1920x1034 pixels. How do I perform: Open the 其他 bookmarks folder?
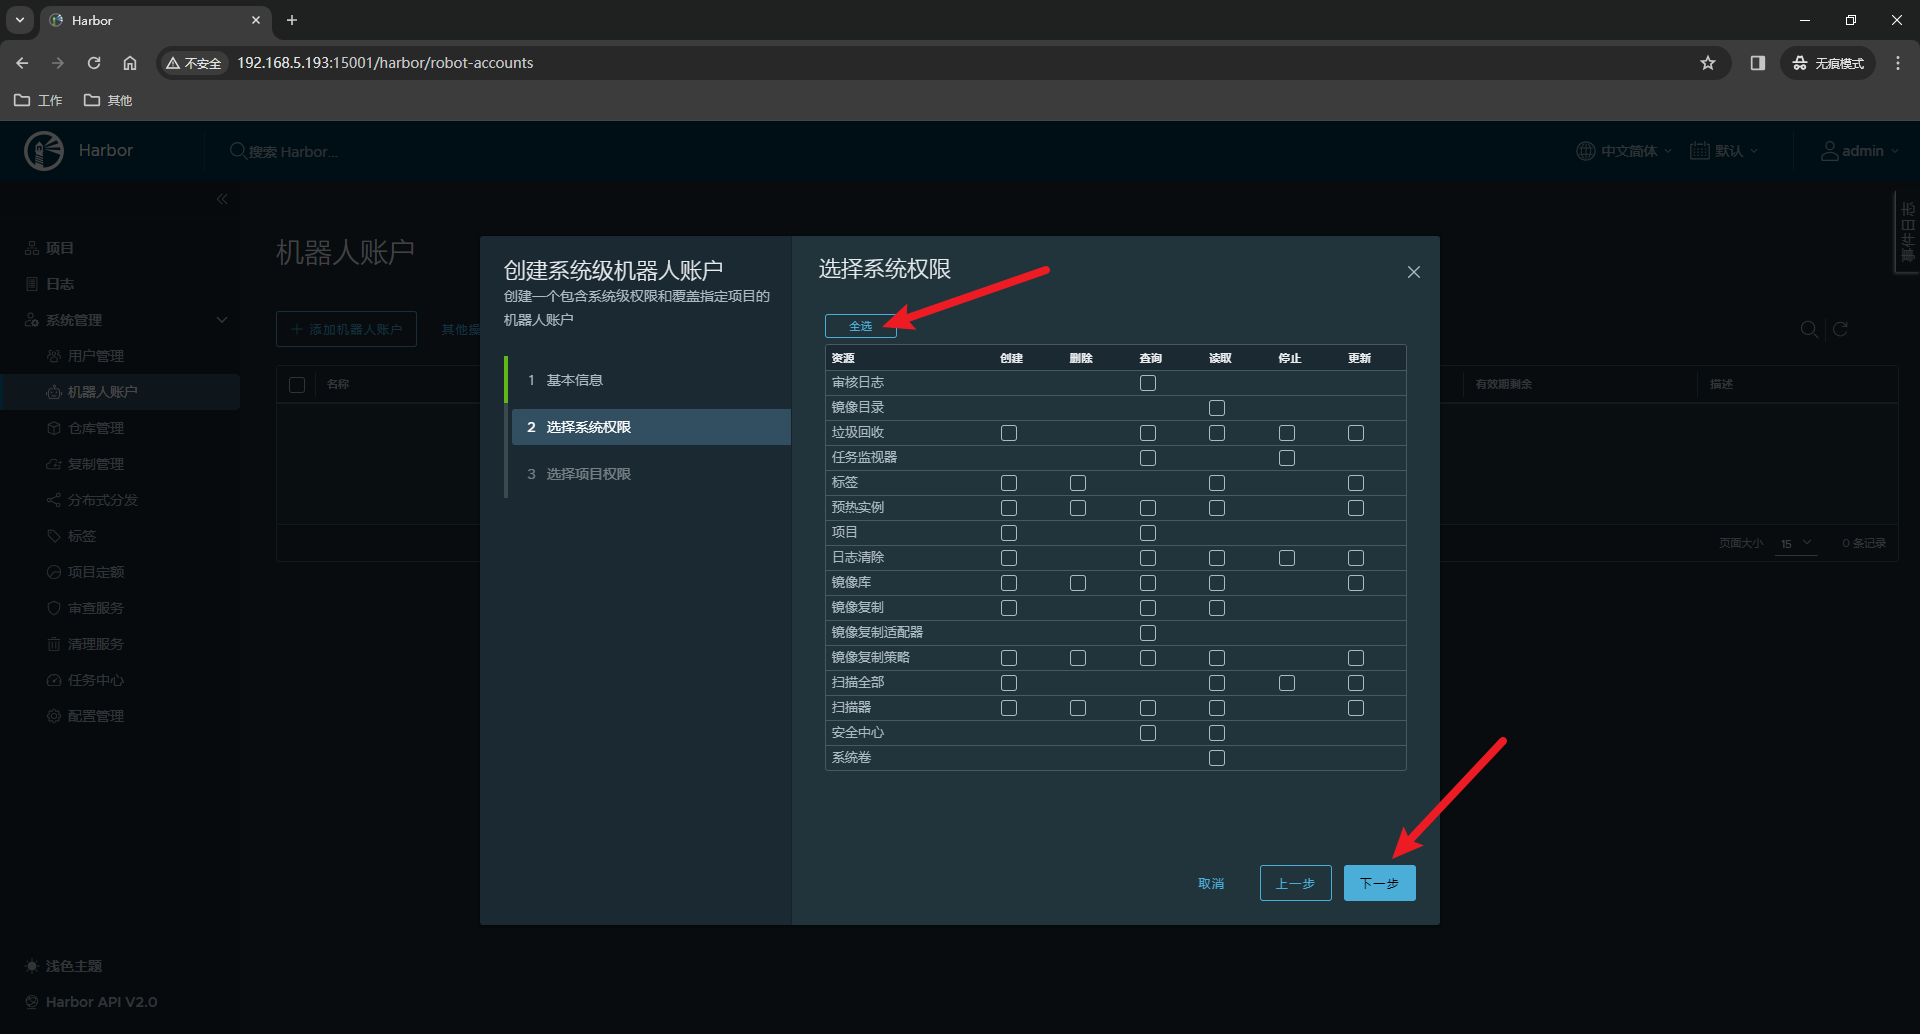pos(108,100)
